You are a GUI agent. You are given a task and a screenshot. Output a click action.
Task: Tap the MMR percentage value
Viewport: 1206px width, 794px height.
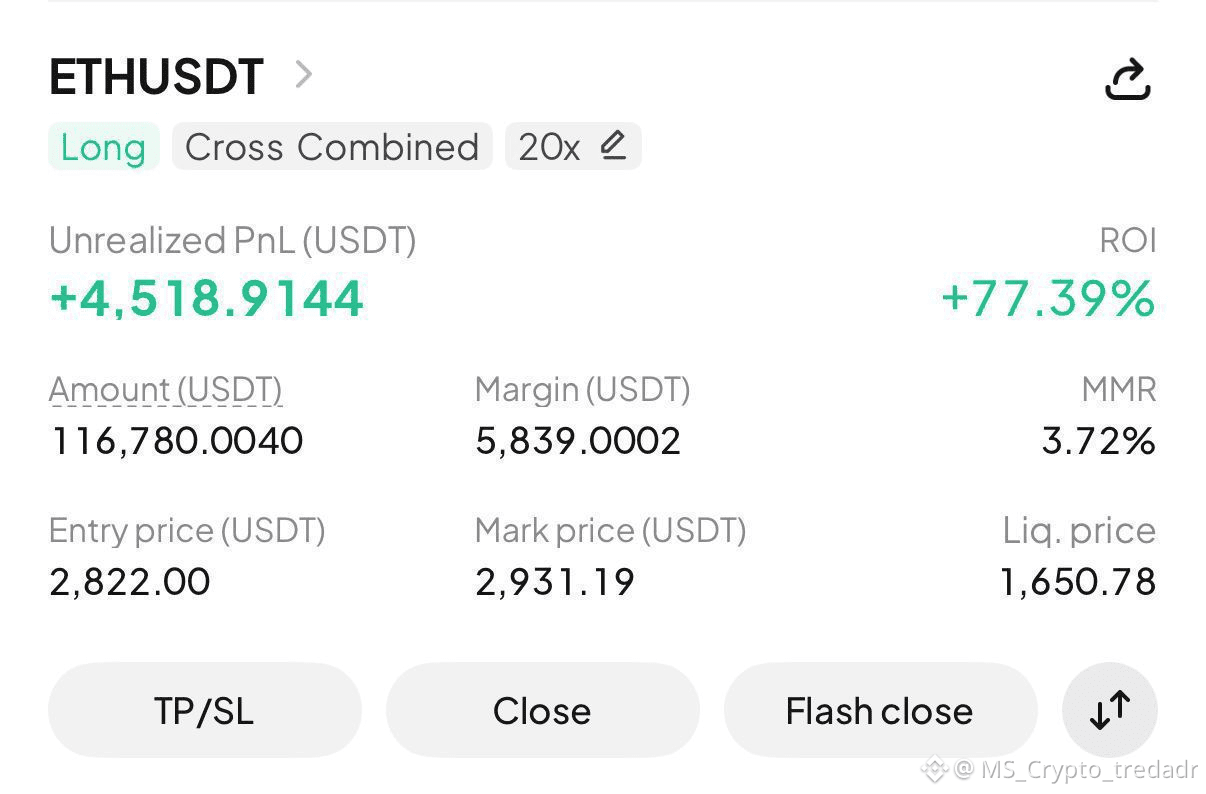pos(1098,441)
